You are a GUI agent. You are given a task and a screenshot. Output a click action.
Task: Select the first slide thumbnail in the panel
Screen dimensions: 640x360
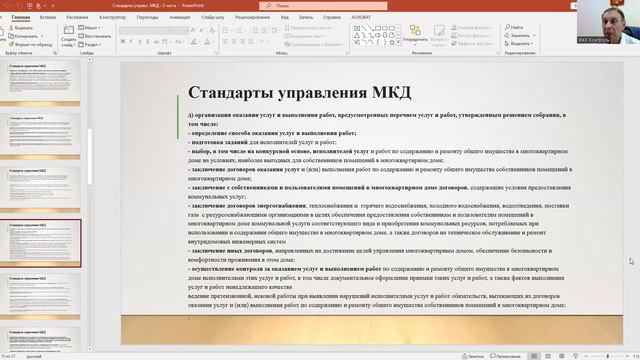pyautogui.click(x=40, y=82)
